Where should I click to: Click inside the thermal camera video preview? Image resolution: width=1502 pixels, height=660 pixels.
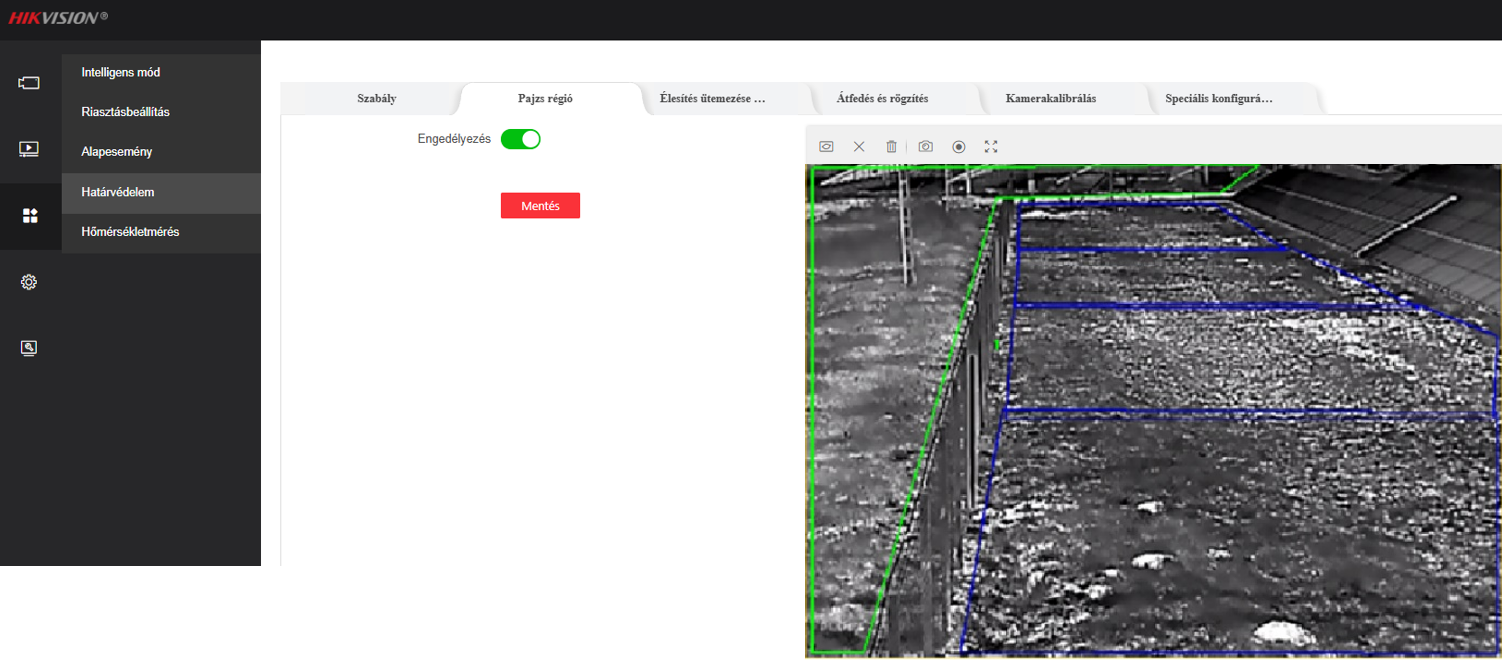coord(1153,411)
